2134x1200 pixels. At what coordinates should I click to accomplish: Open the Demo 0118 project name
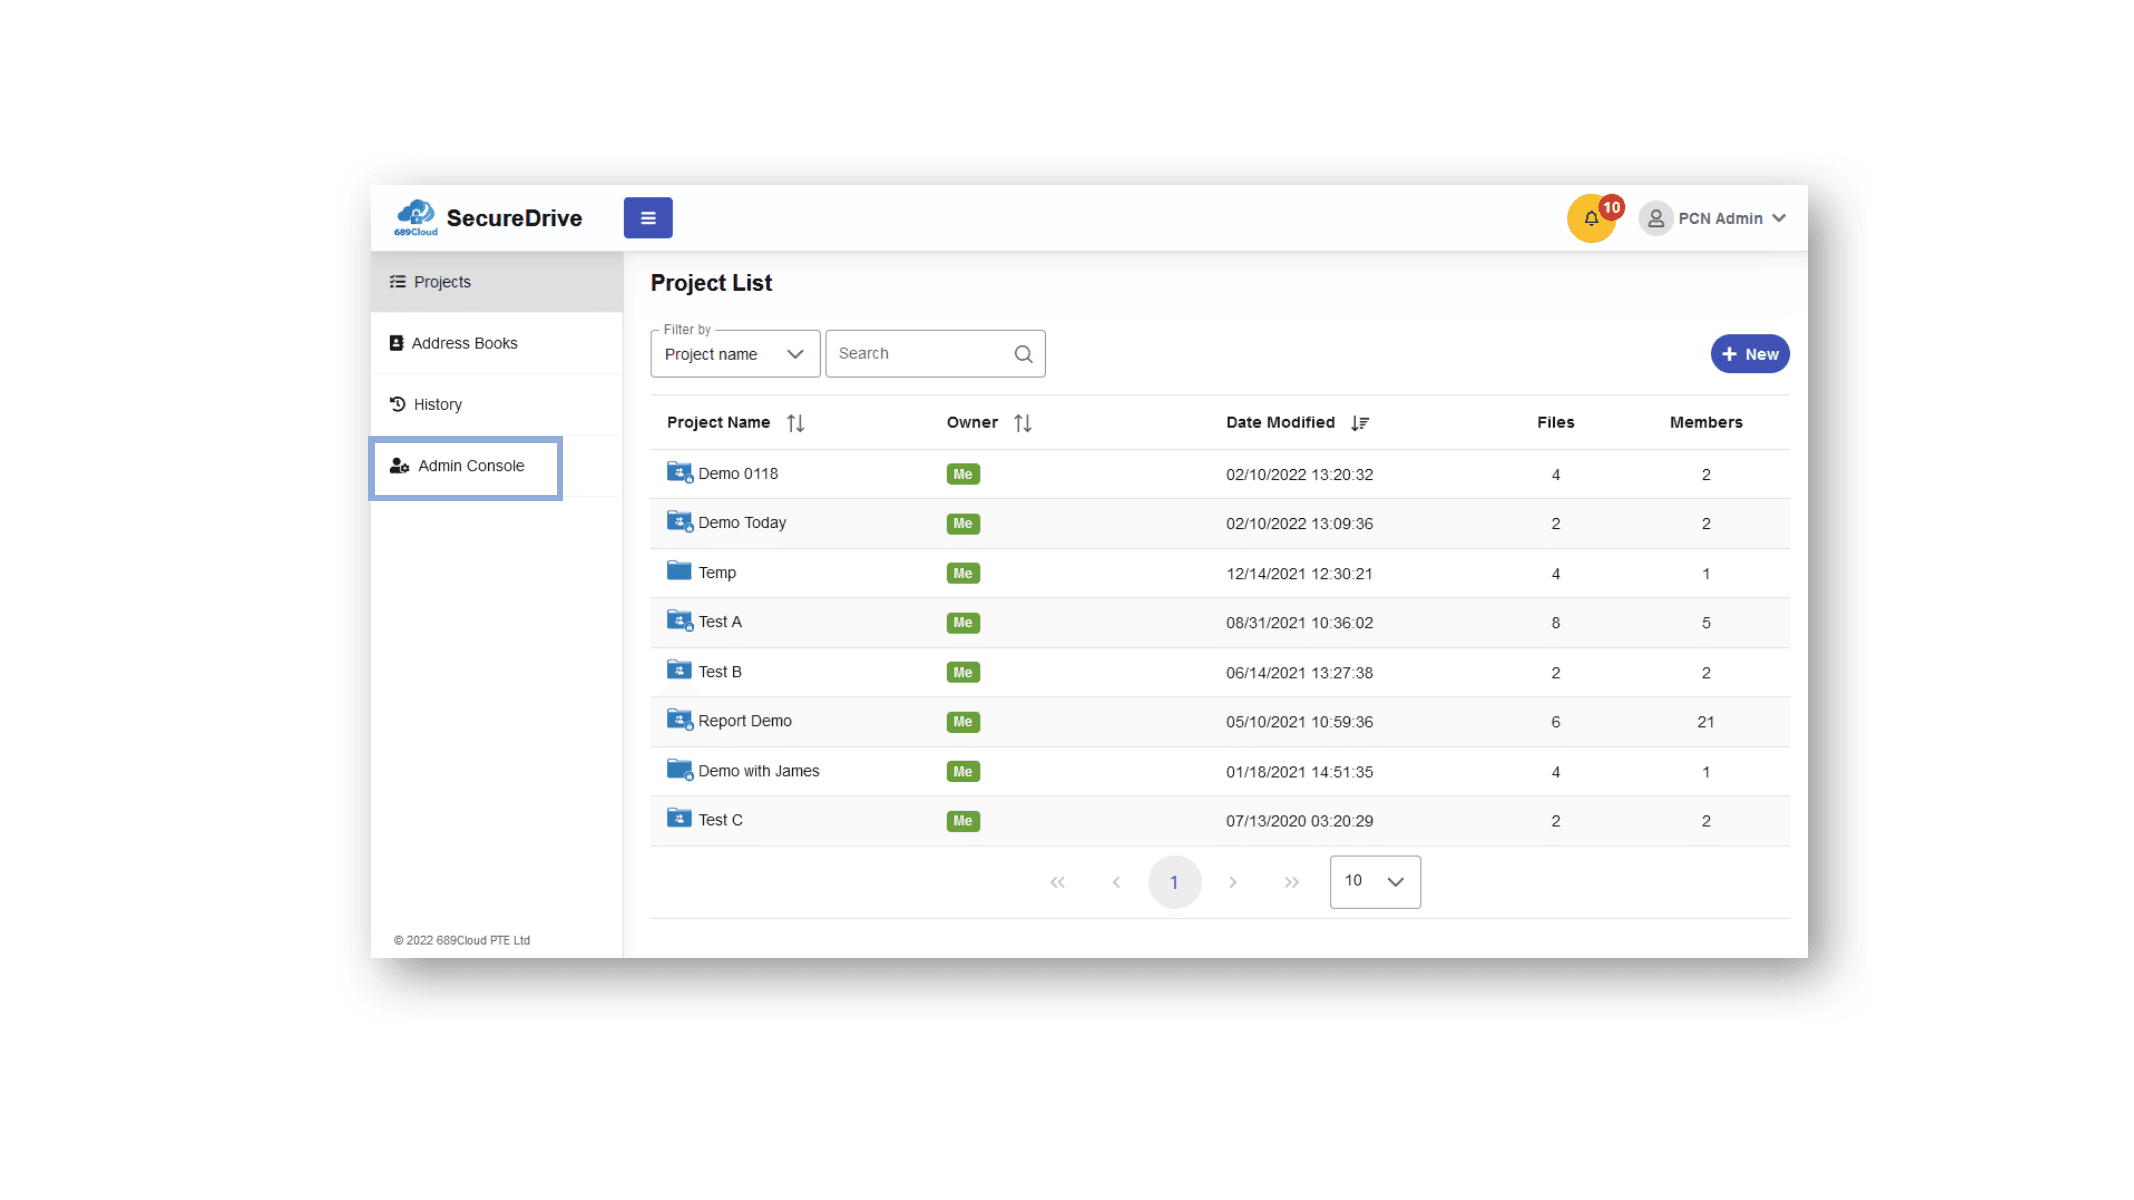click(x=738, y=474)
